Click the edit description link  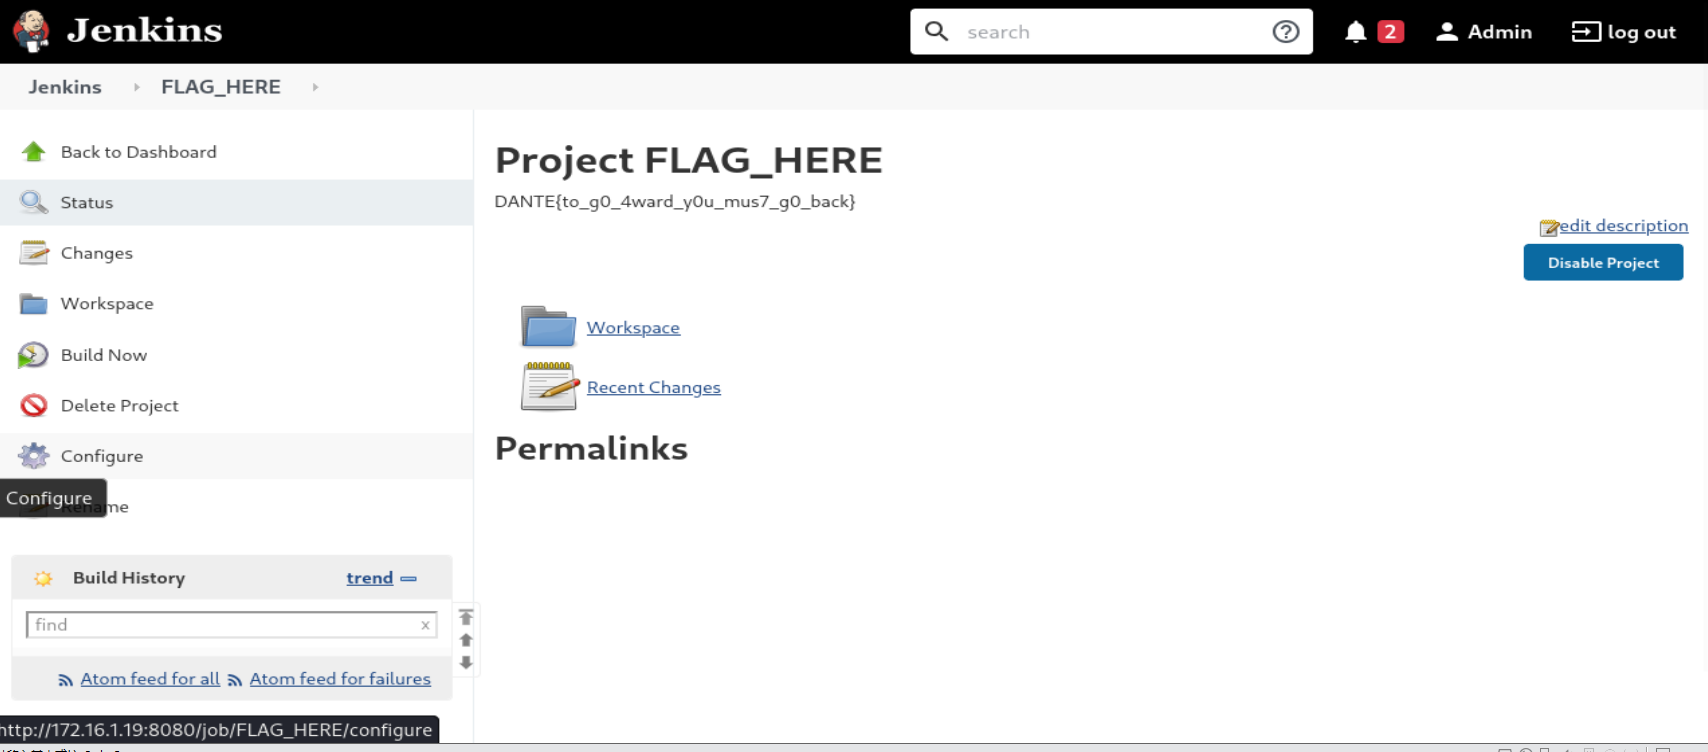coord(1623,226)
